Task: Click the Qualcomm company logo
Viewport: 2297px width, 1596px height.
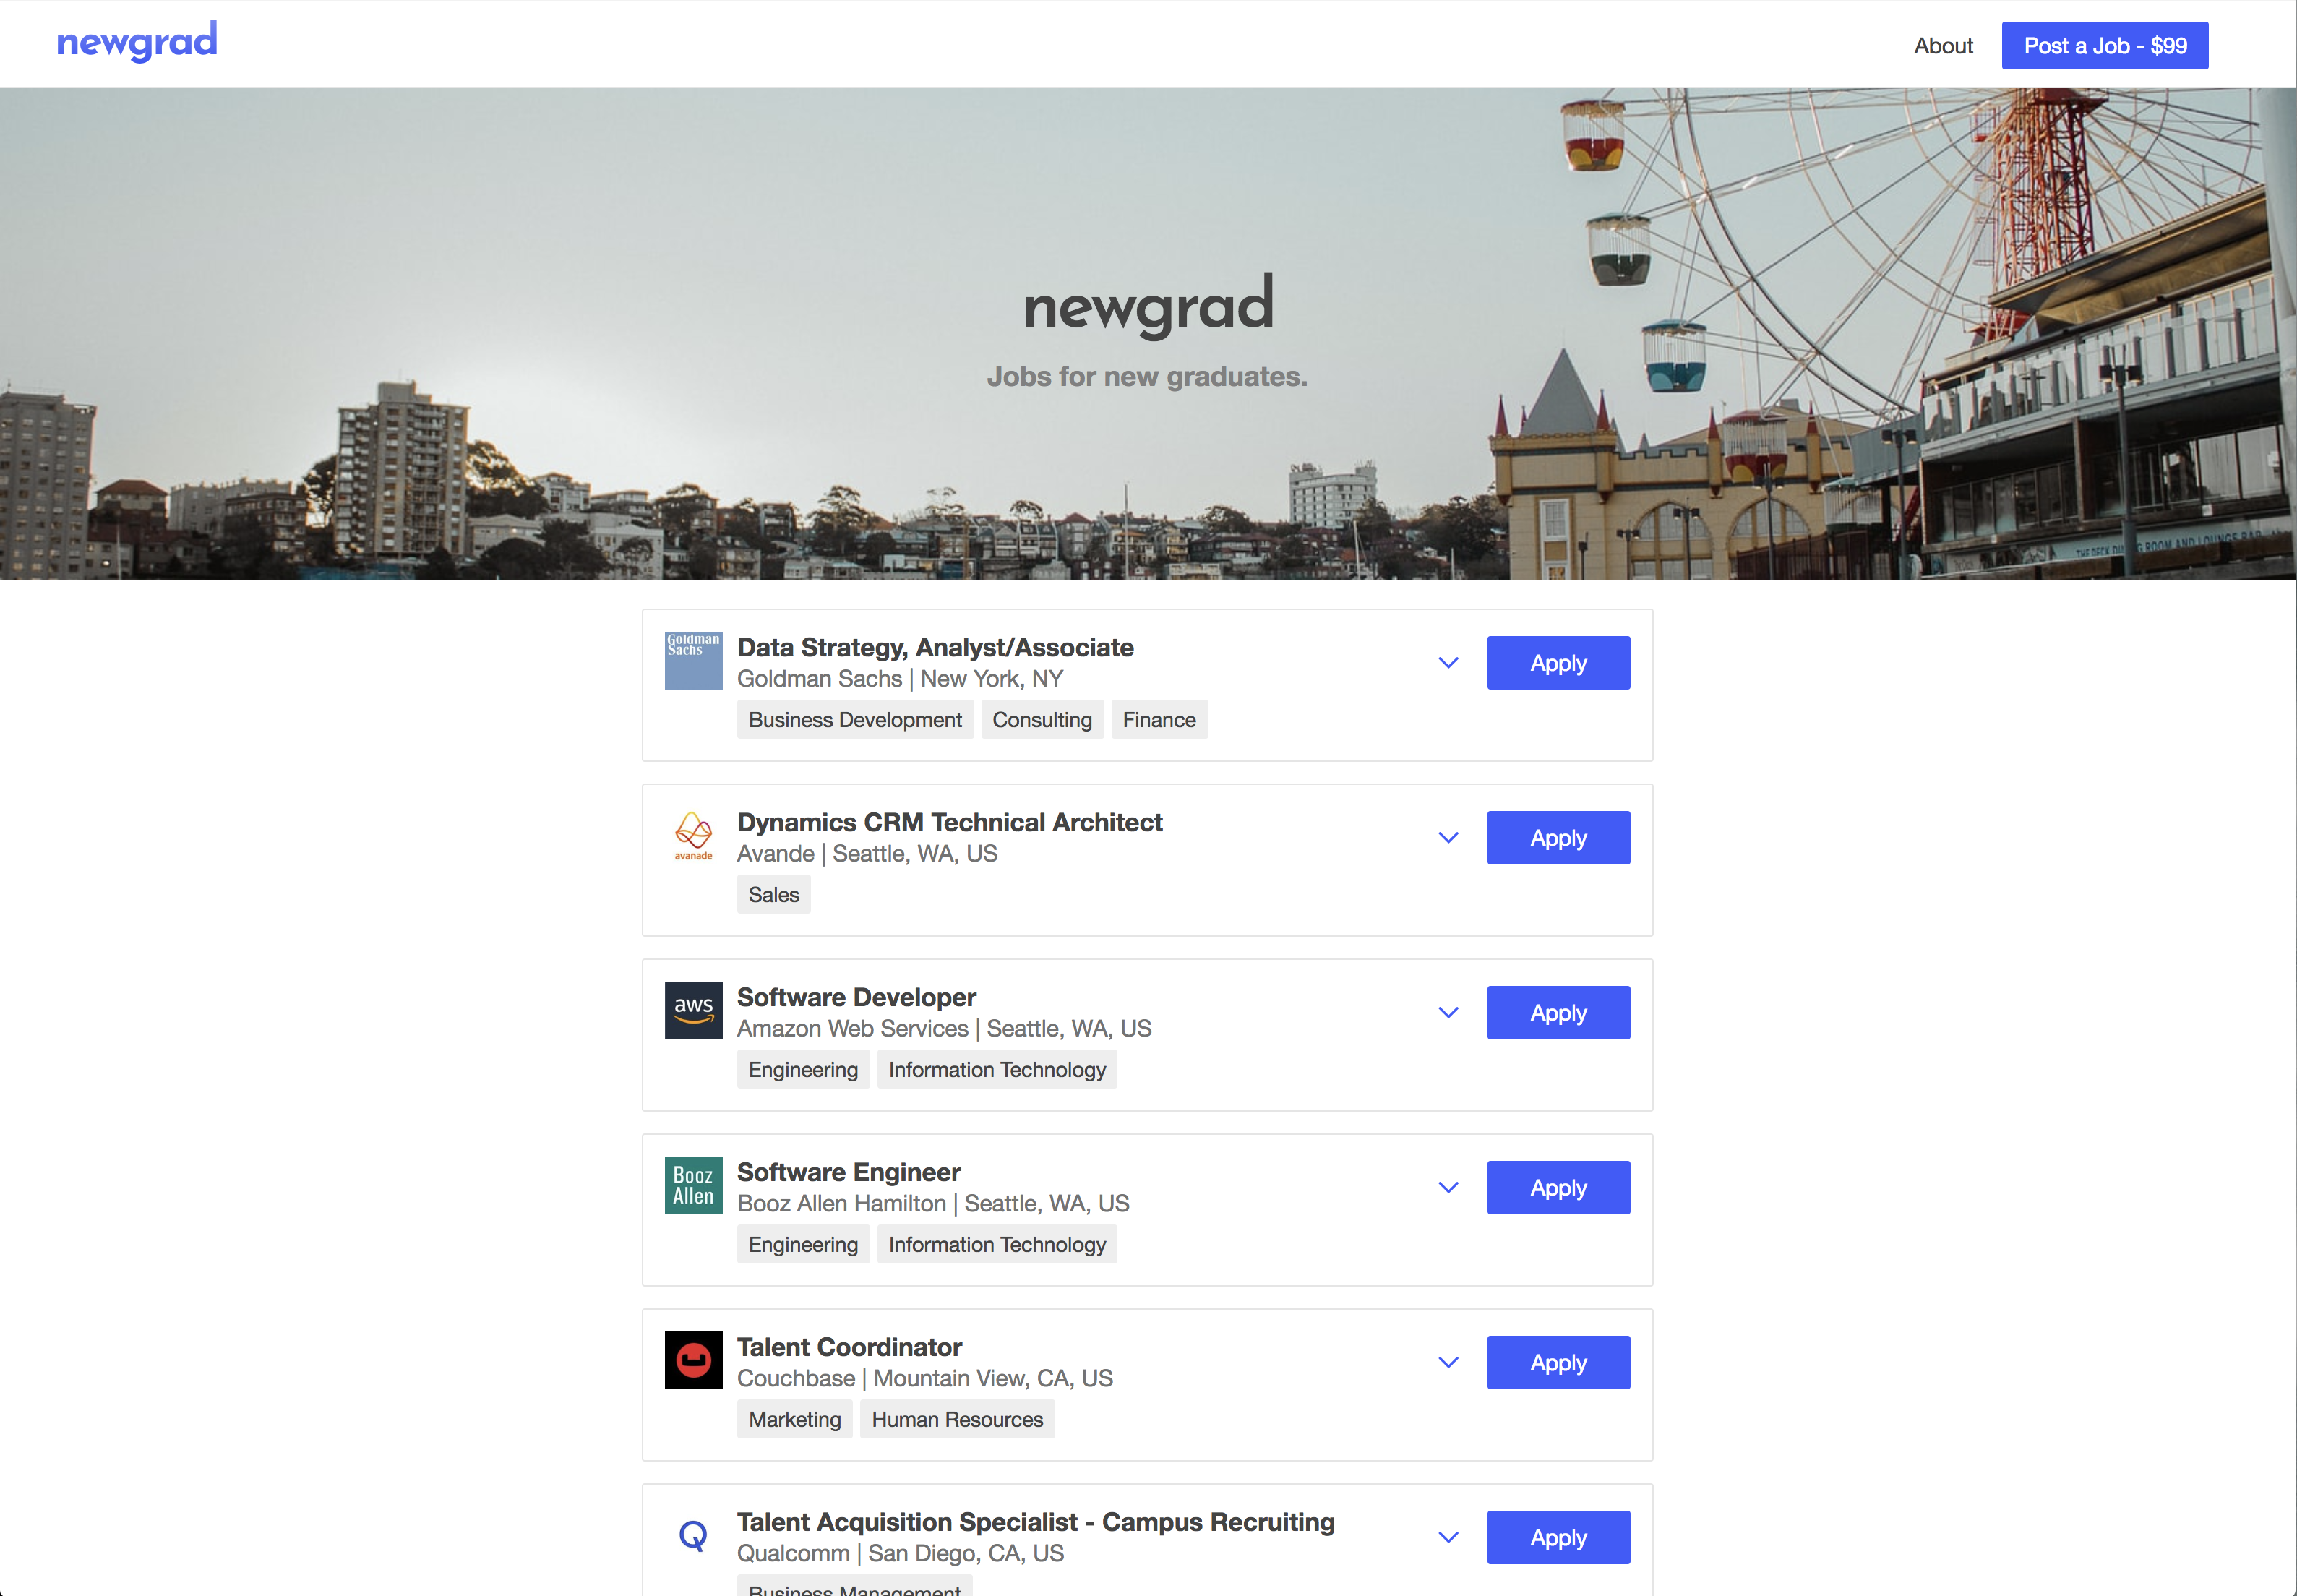Action: [693, 1535]
